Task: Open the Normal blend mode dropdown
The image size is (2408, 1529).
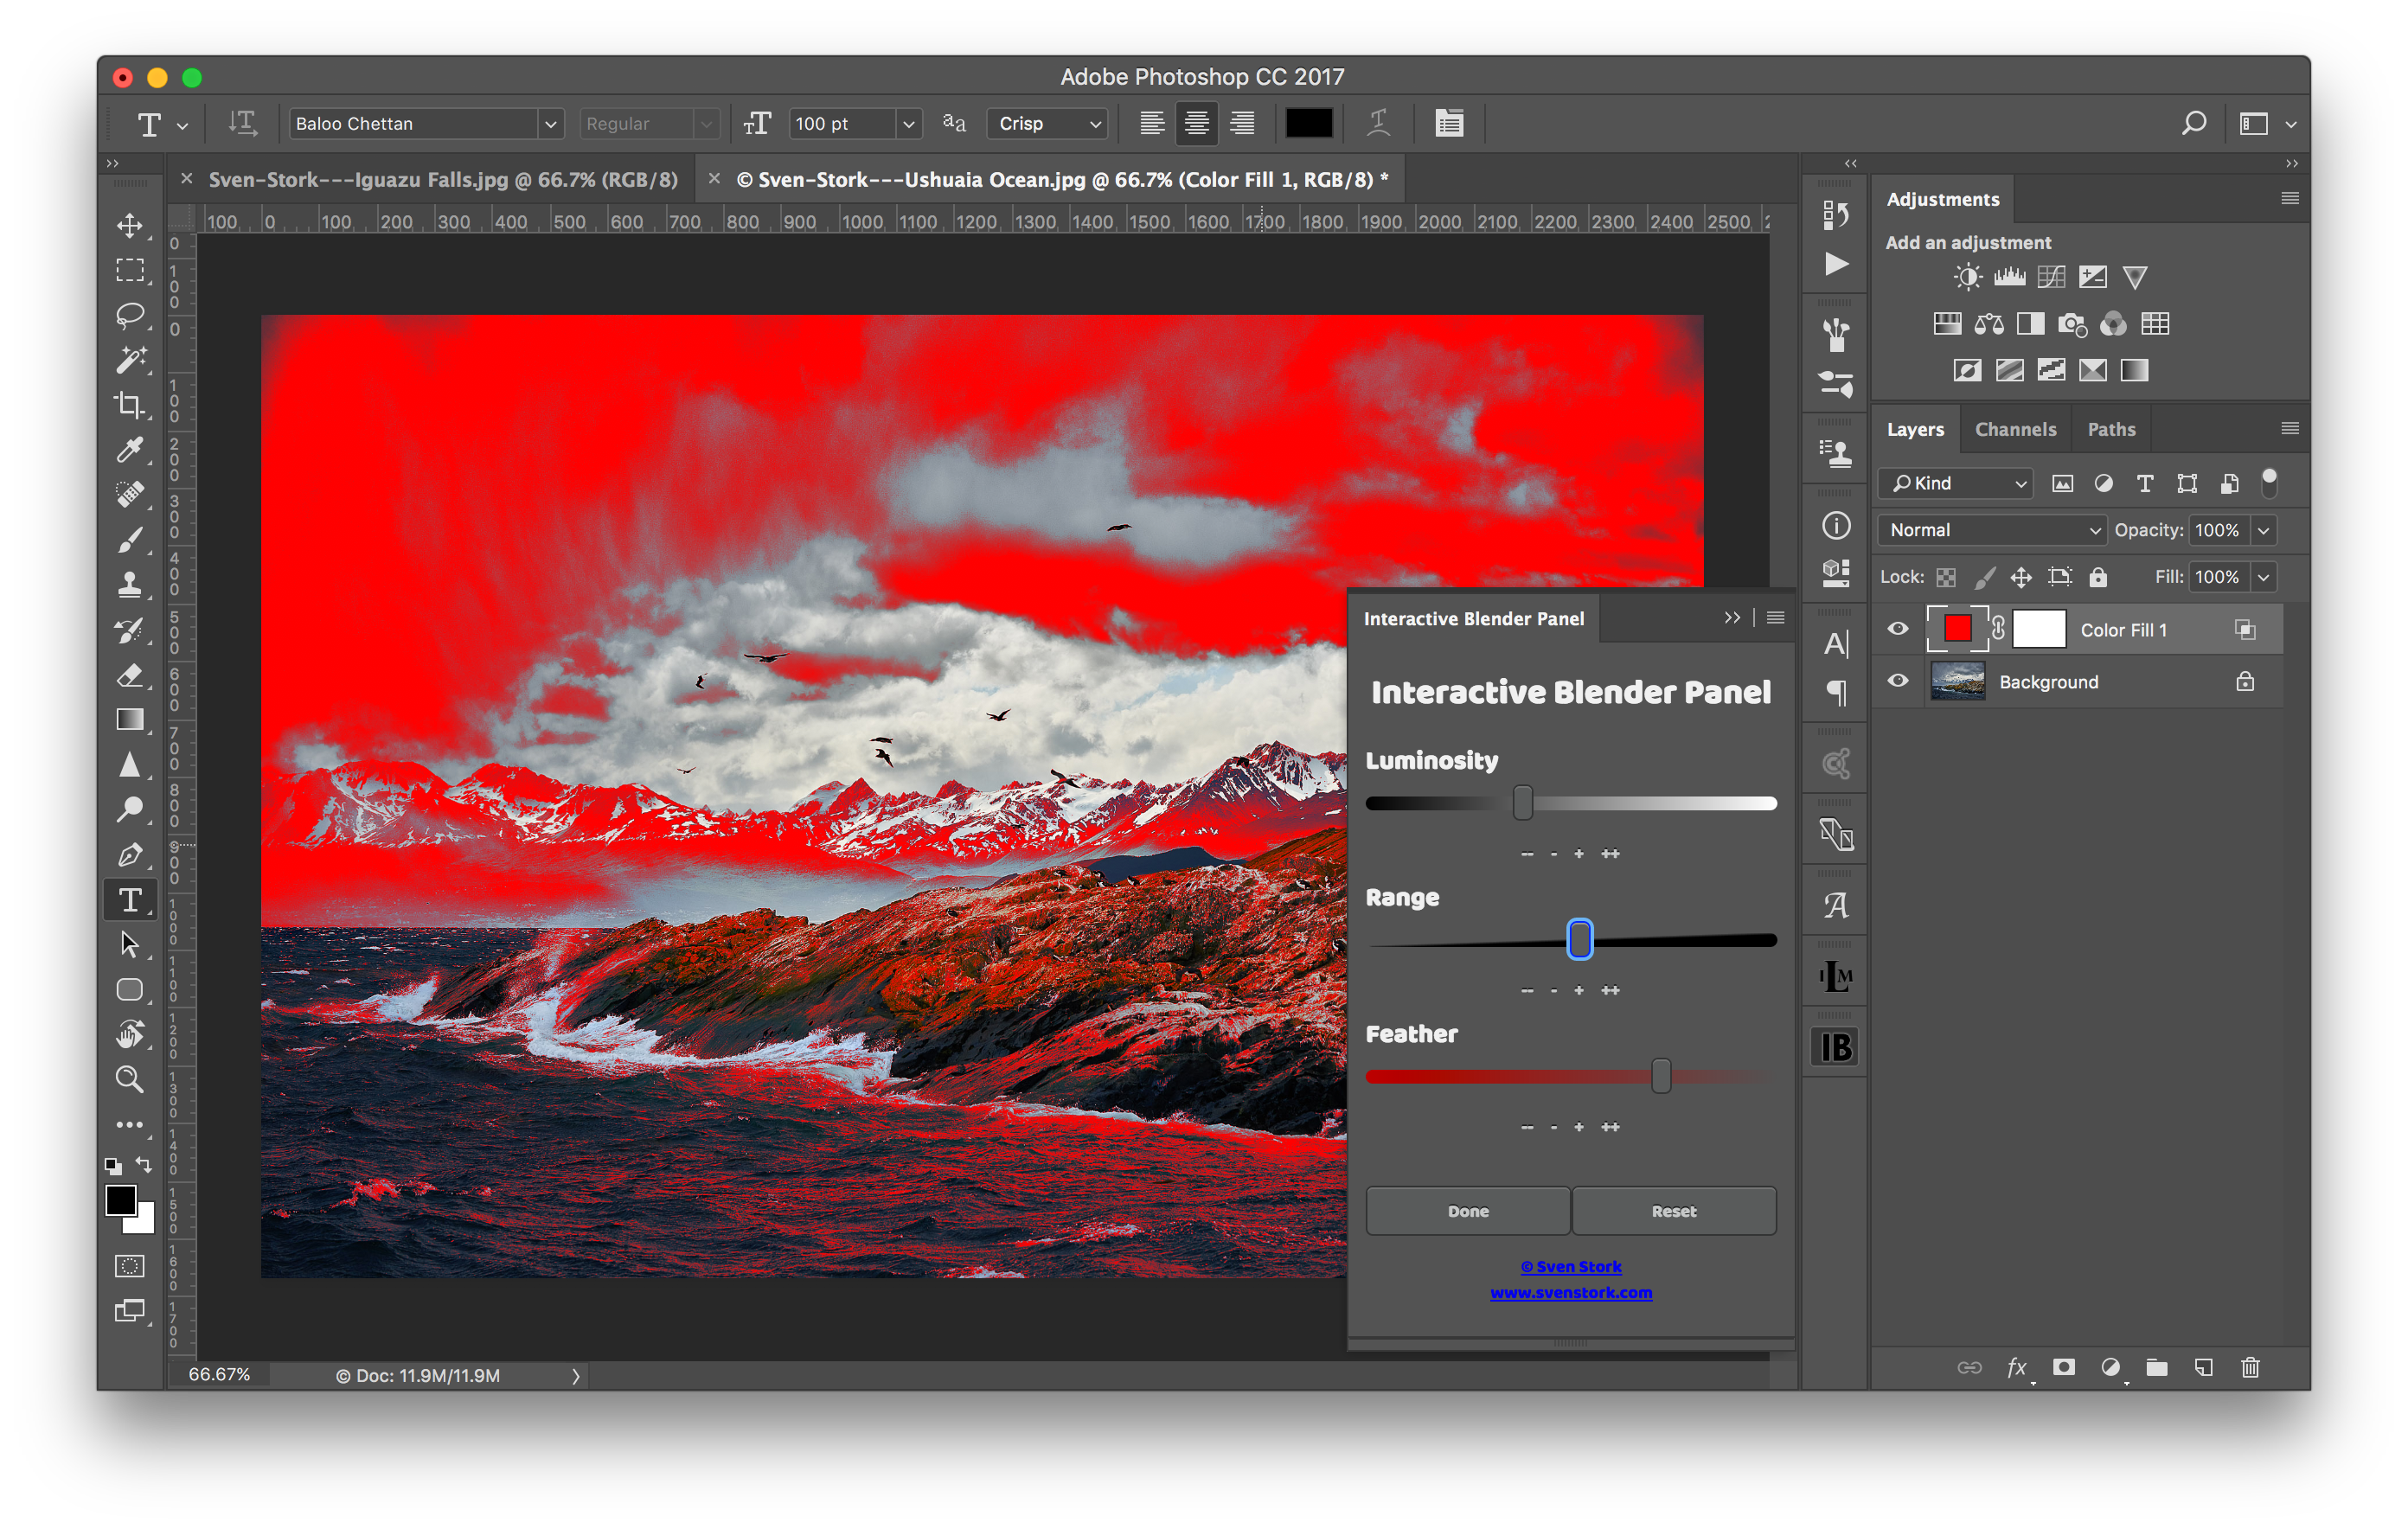Action: pos(1992,530)
